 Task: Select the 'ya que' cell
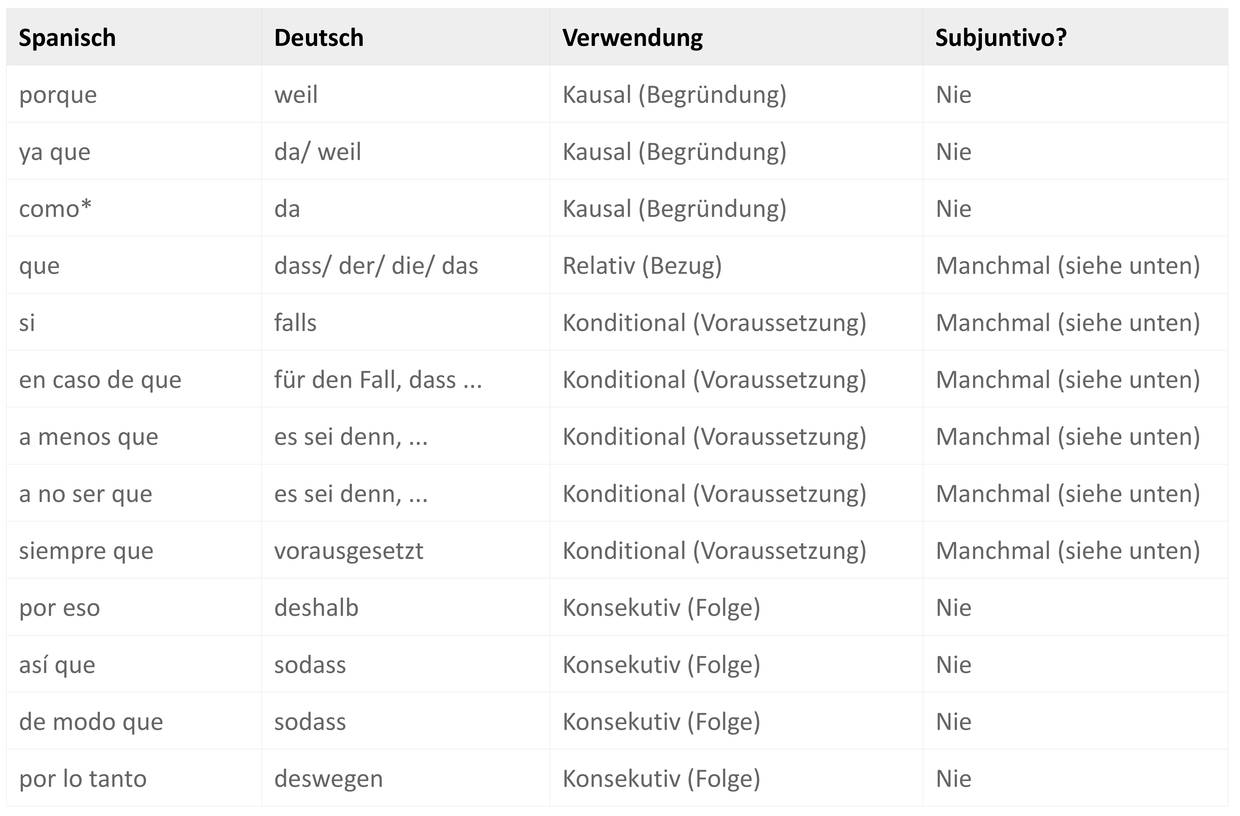54,152
